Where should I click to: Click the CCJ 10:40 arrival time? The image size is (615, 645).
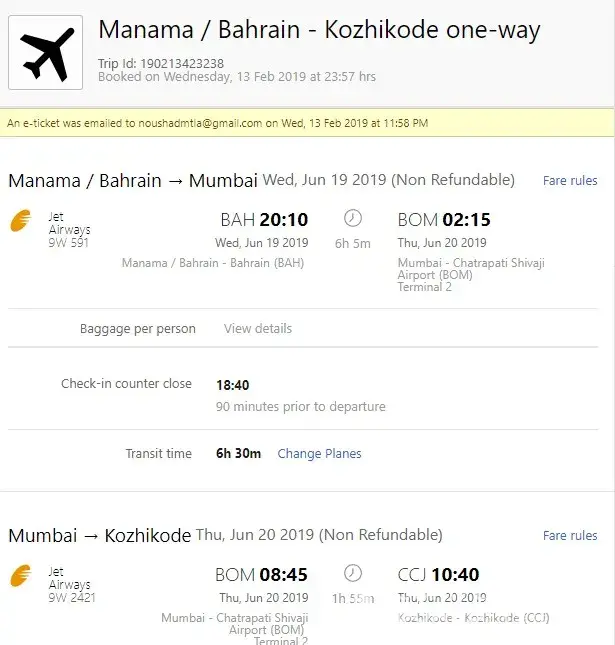coord(438,575)
